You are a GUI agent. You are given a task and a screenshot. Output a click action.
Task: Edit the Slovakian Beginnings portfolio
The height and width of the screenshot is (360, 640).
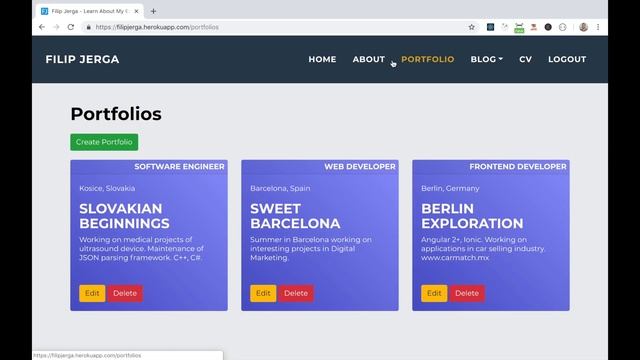[x=92, y=293]
